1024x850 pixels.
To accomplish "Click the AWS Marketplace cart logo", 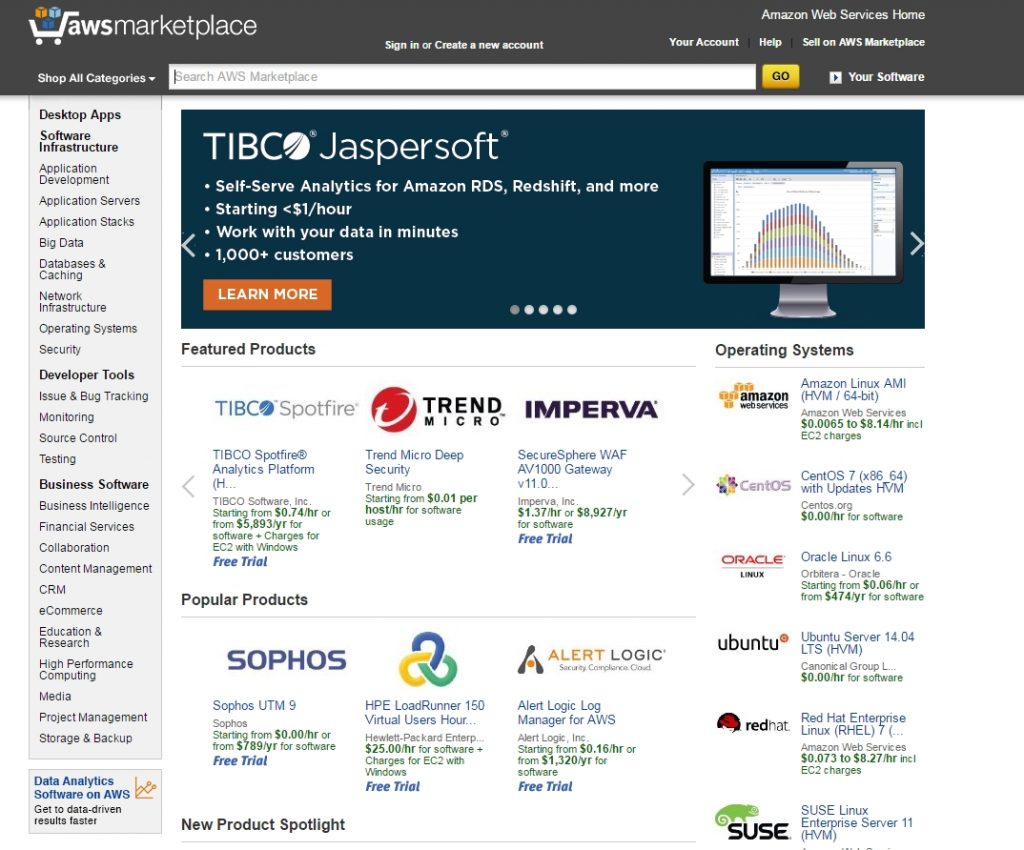I will point(142,26).
